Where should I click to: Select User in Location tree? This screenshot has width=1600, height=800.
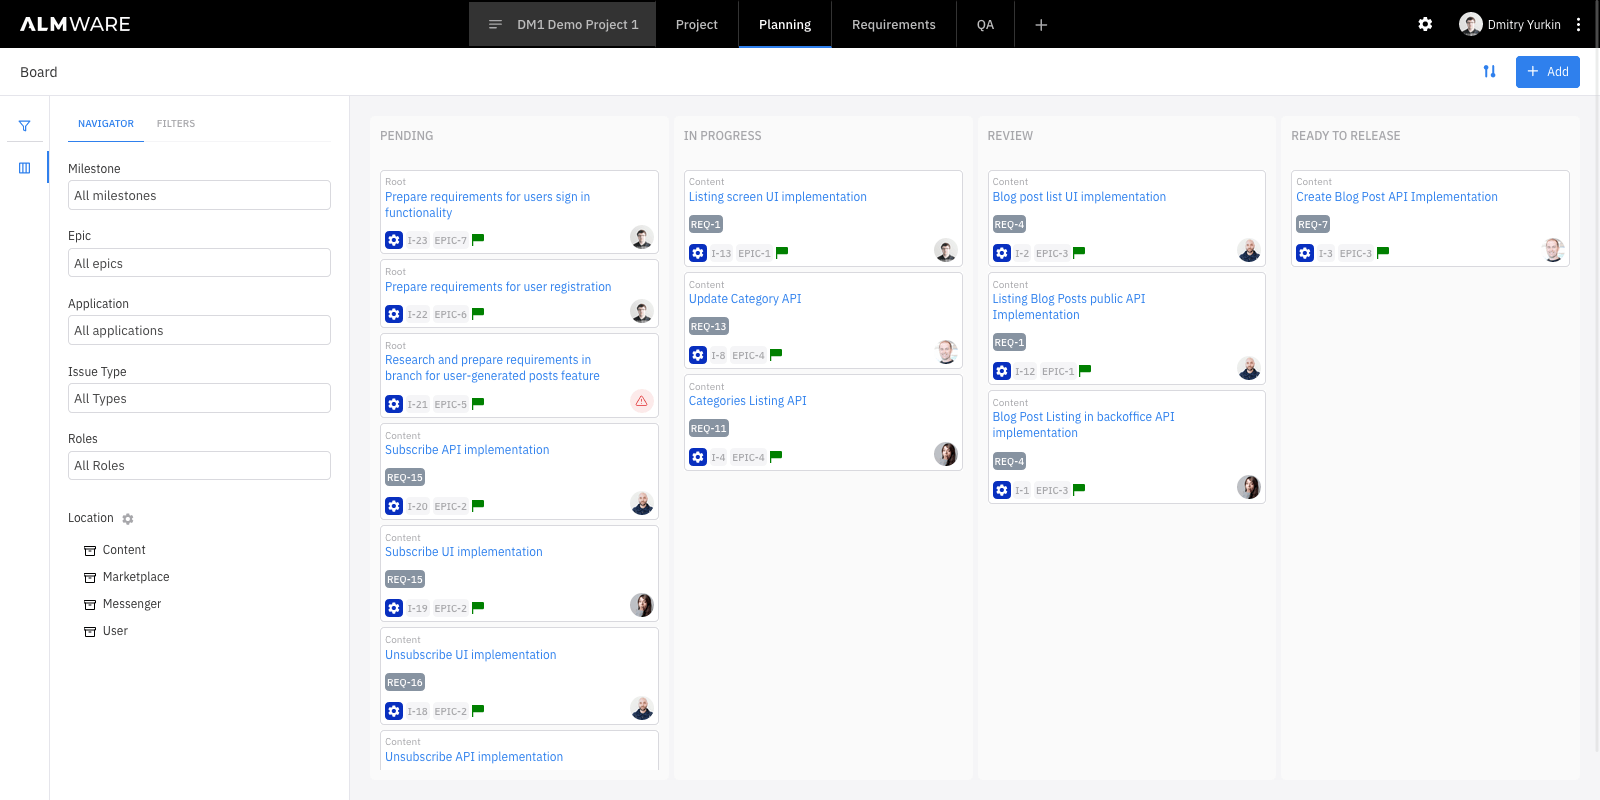(x=115, y=631)
